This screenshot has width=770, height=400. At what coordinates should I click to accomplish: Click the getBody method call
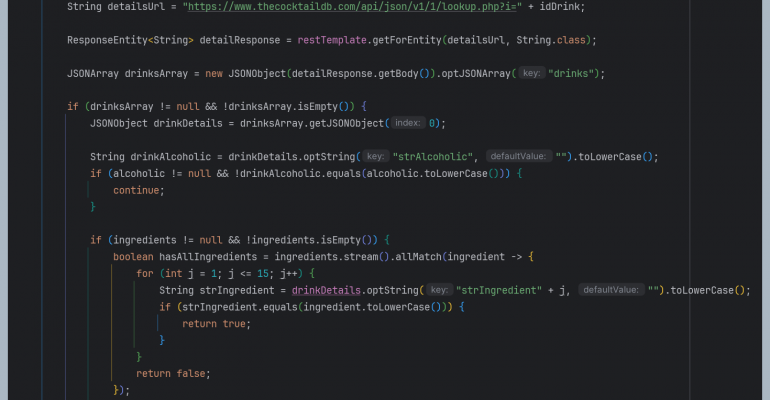tap(398, 74)
